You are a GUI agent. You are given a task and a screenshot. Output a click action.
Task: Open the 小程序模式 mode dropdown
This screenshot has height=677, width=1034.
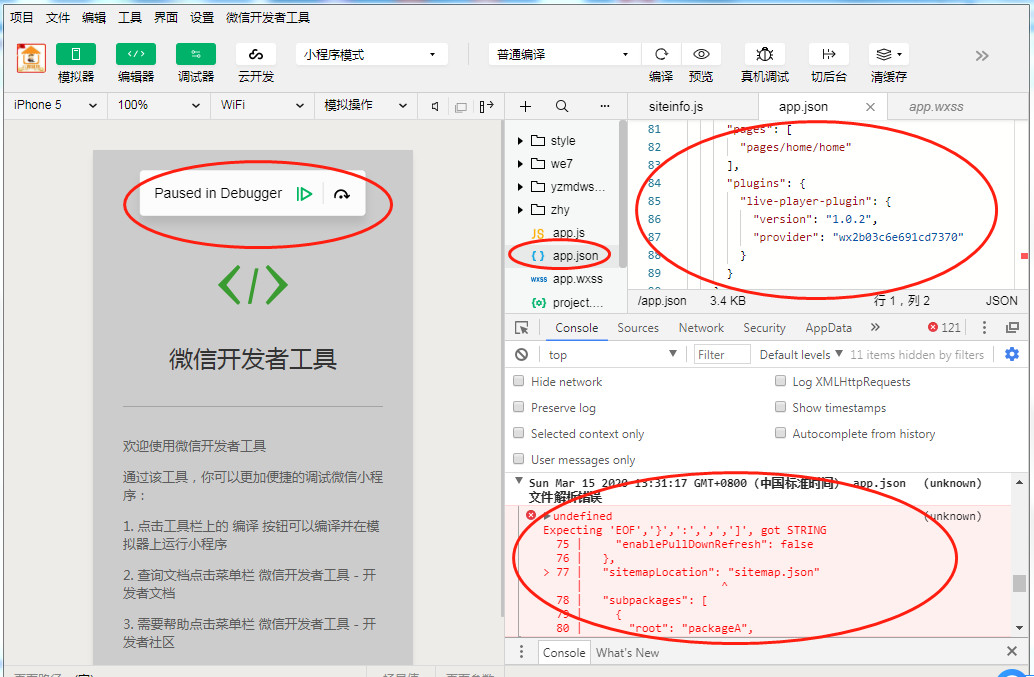372,54
